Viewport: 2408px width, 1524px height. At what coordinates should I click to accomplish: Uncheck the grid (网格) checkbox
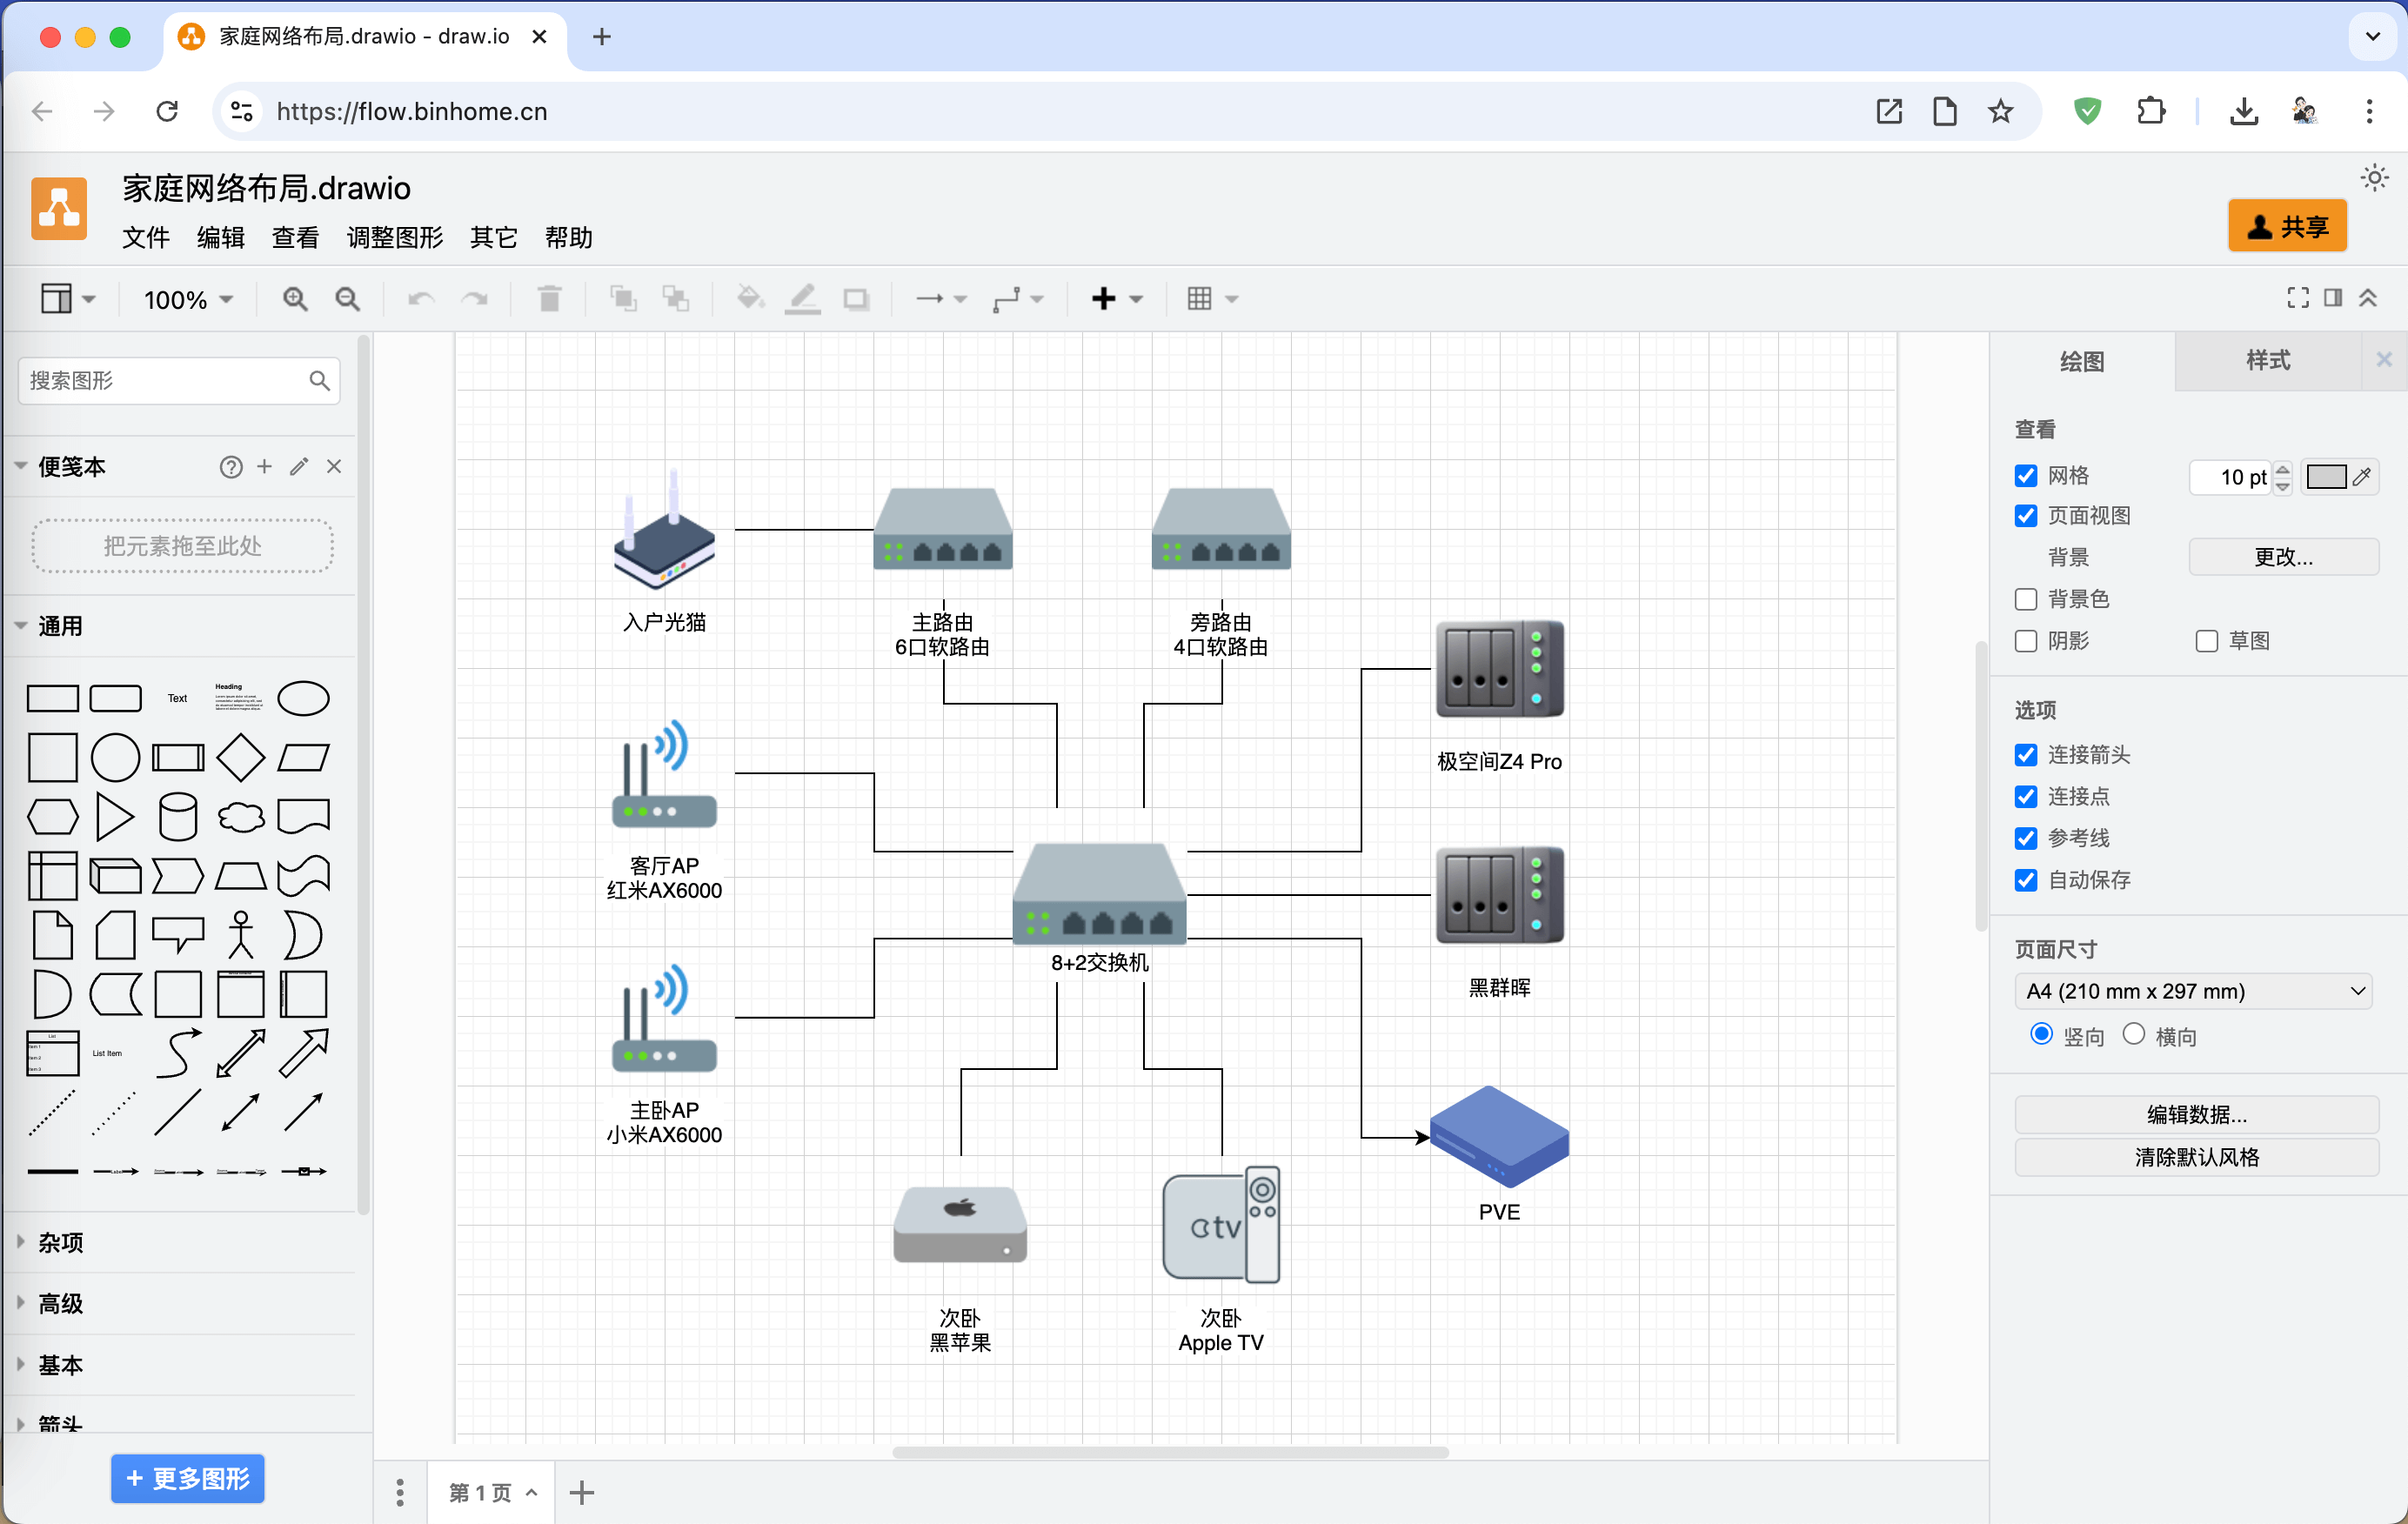[2026, 476]
